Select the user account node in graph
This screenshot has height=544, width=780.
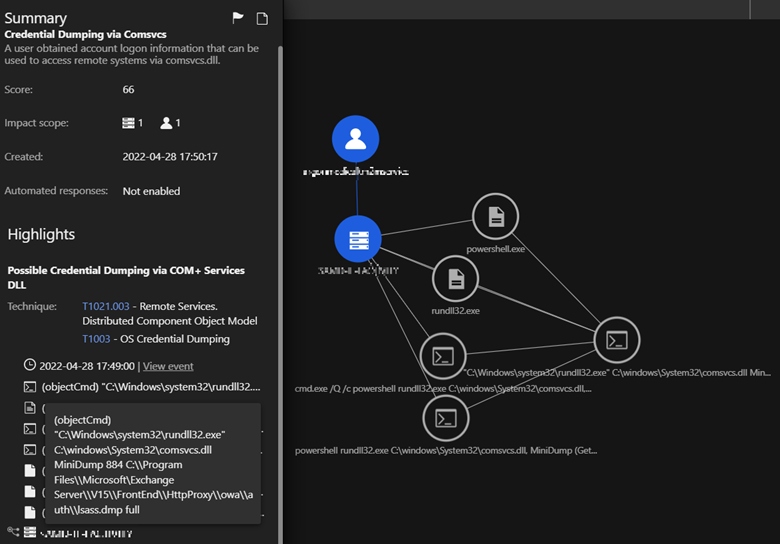point(355,140)
